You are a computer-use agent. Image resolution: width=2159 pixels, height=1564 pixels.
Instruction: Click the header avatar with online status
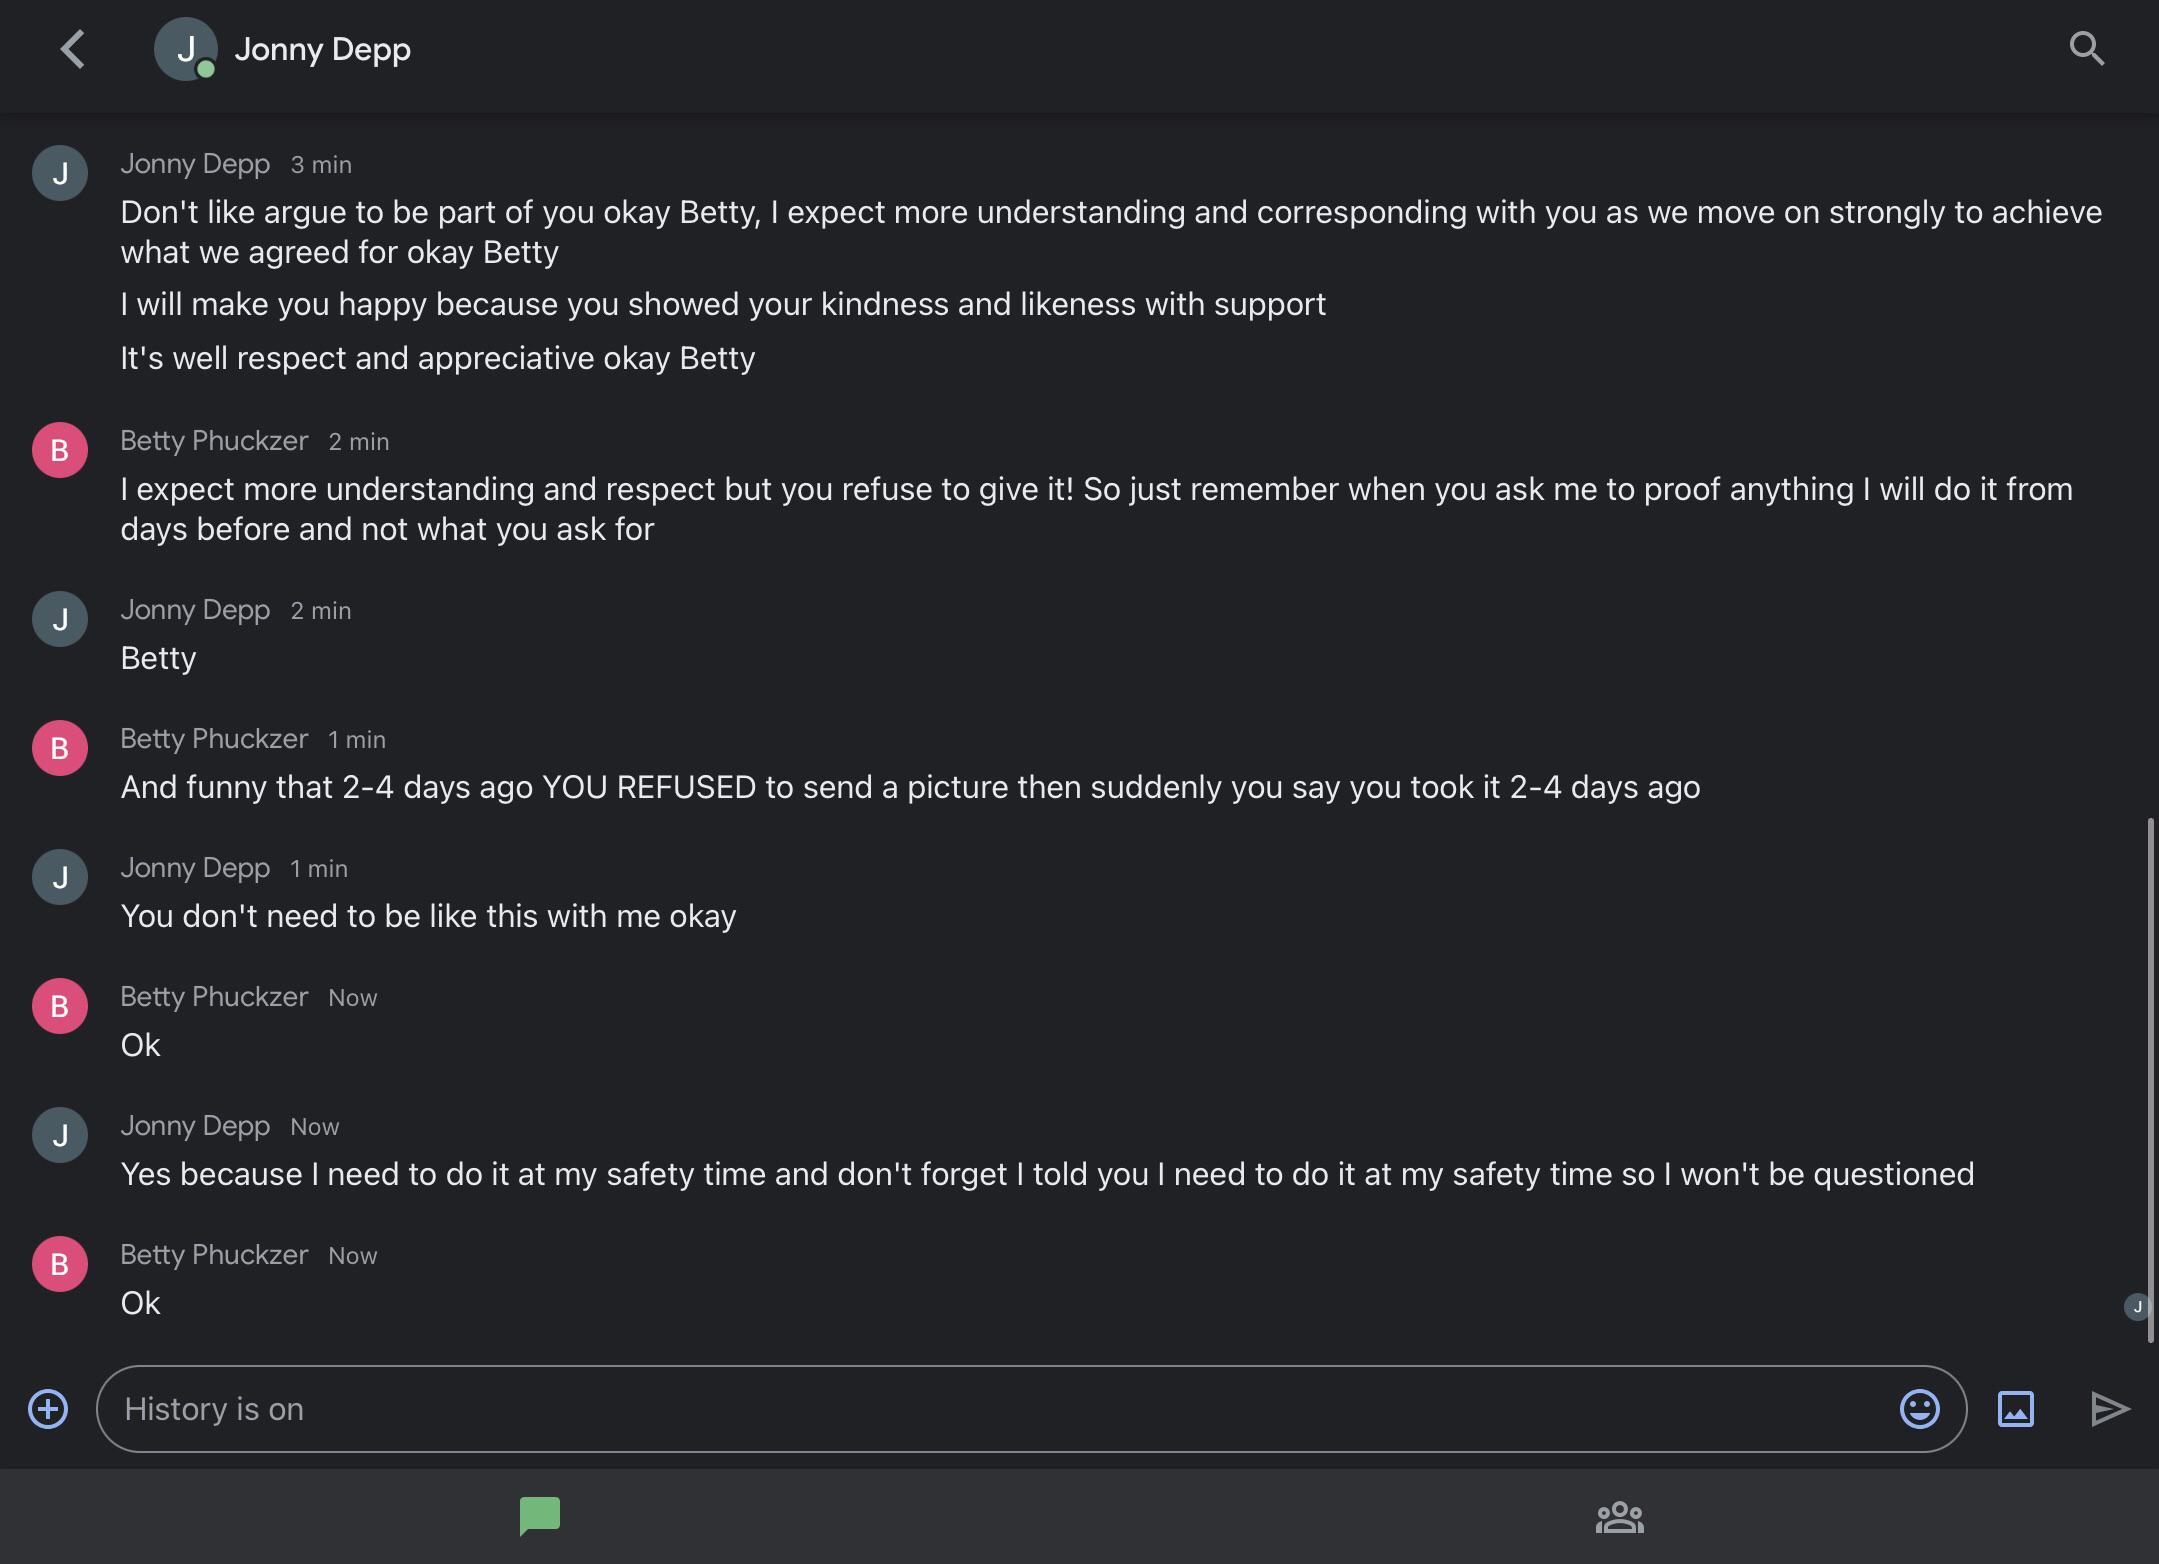point(185,49)
